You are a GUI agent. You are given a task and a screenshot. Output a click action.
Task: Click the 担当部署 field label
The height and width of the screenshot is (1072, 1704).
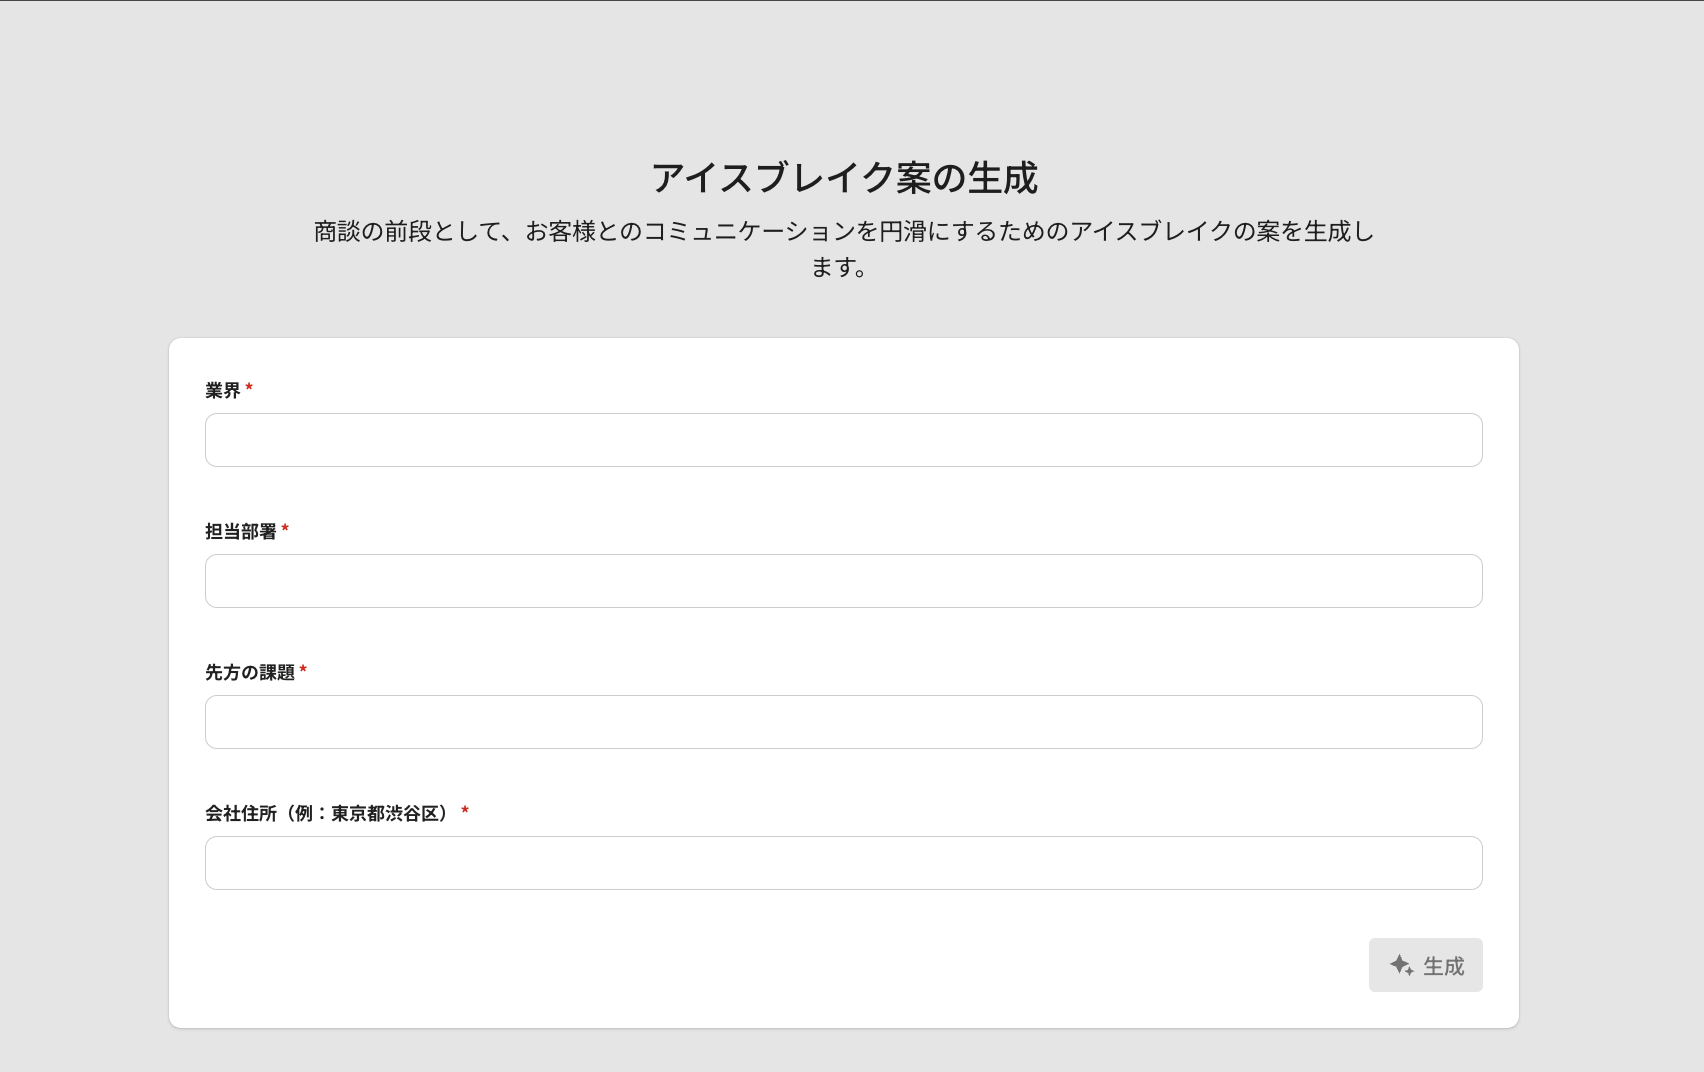[x=241, y=531]
